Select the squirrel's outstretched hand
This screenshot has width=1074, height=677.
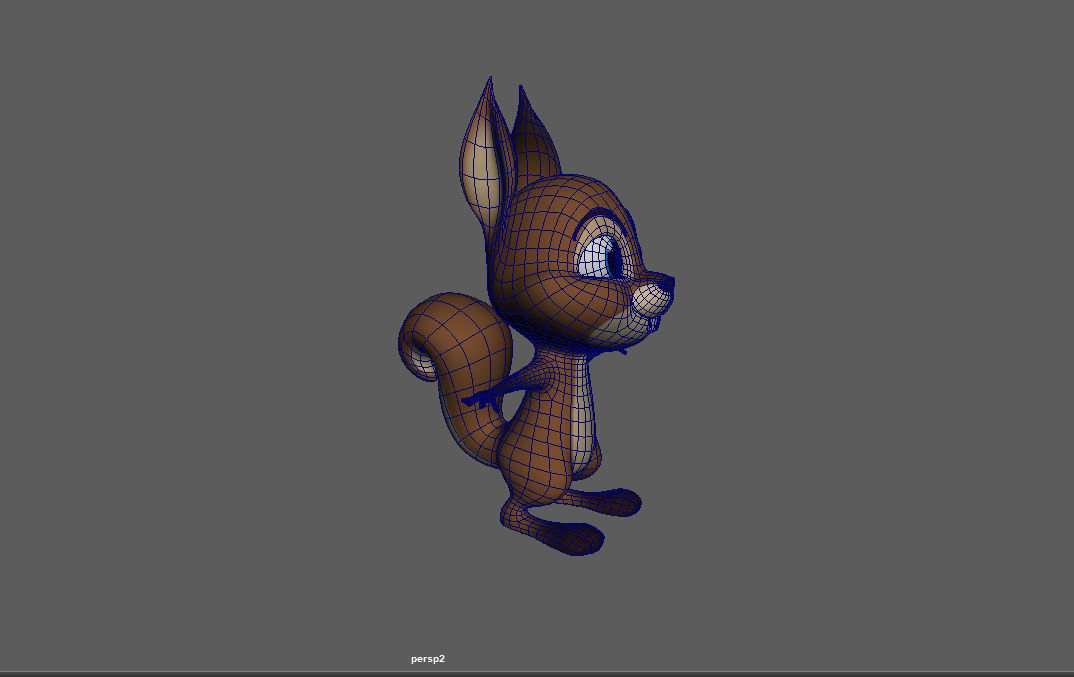[x=482, y=400]
